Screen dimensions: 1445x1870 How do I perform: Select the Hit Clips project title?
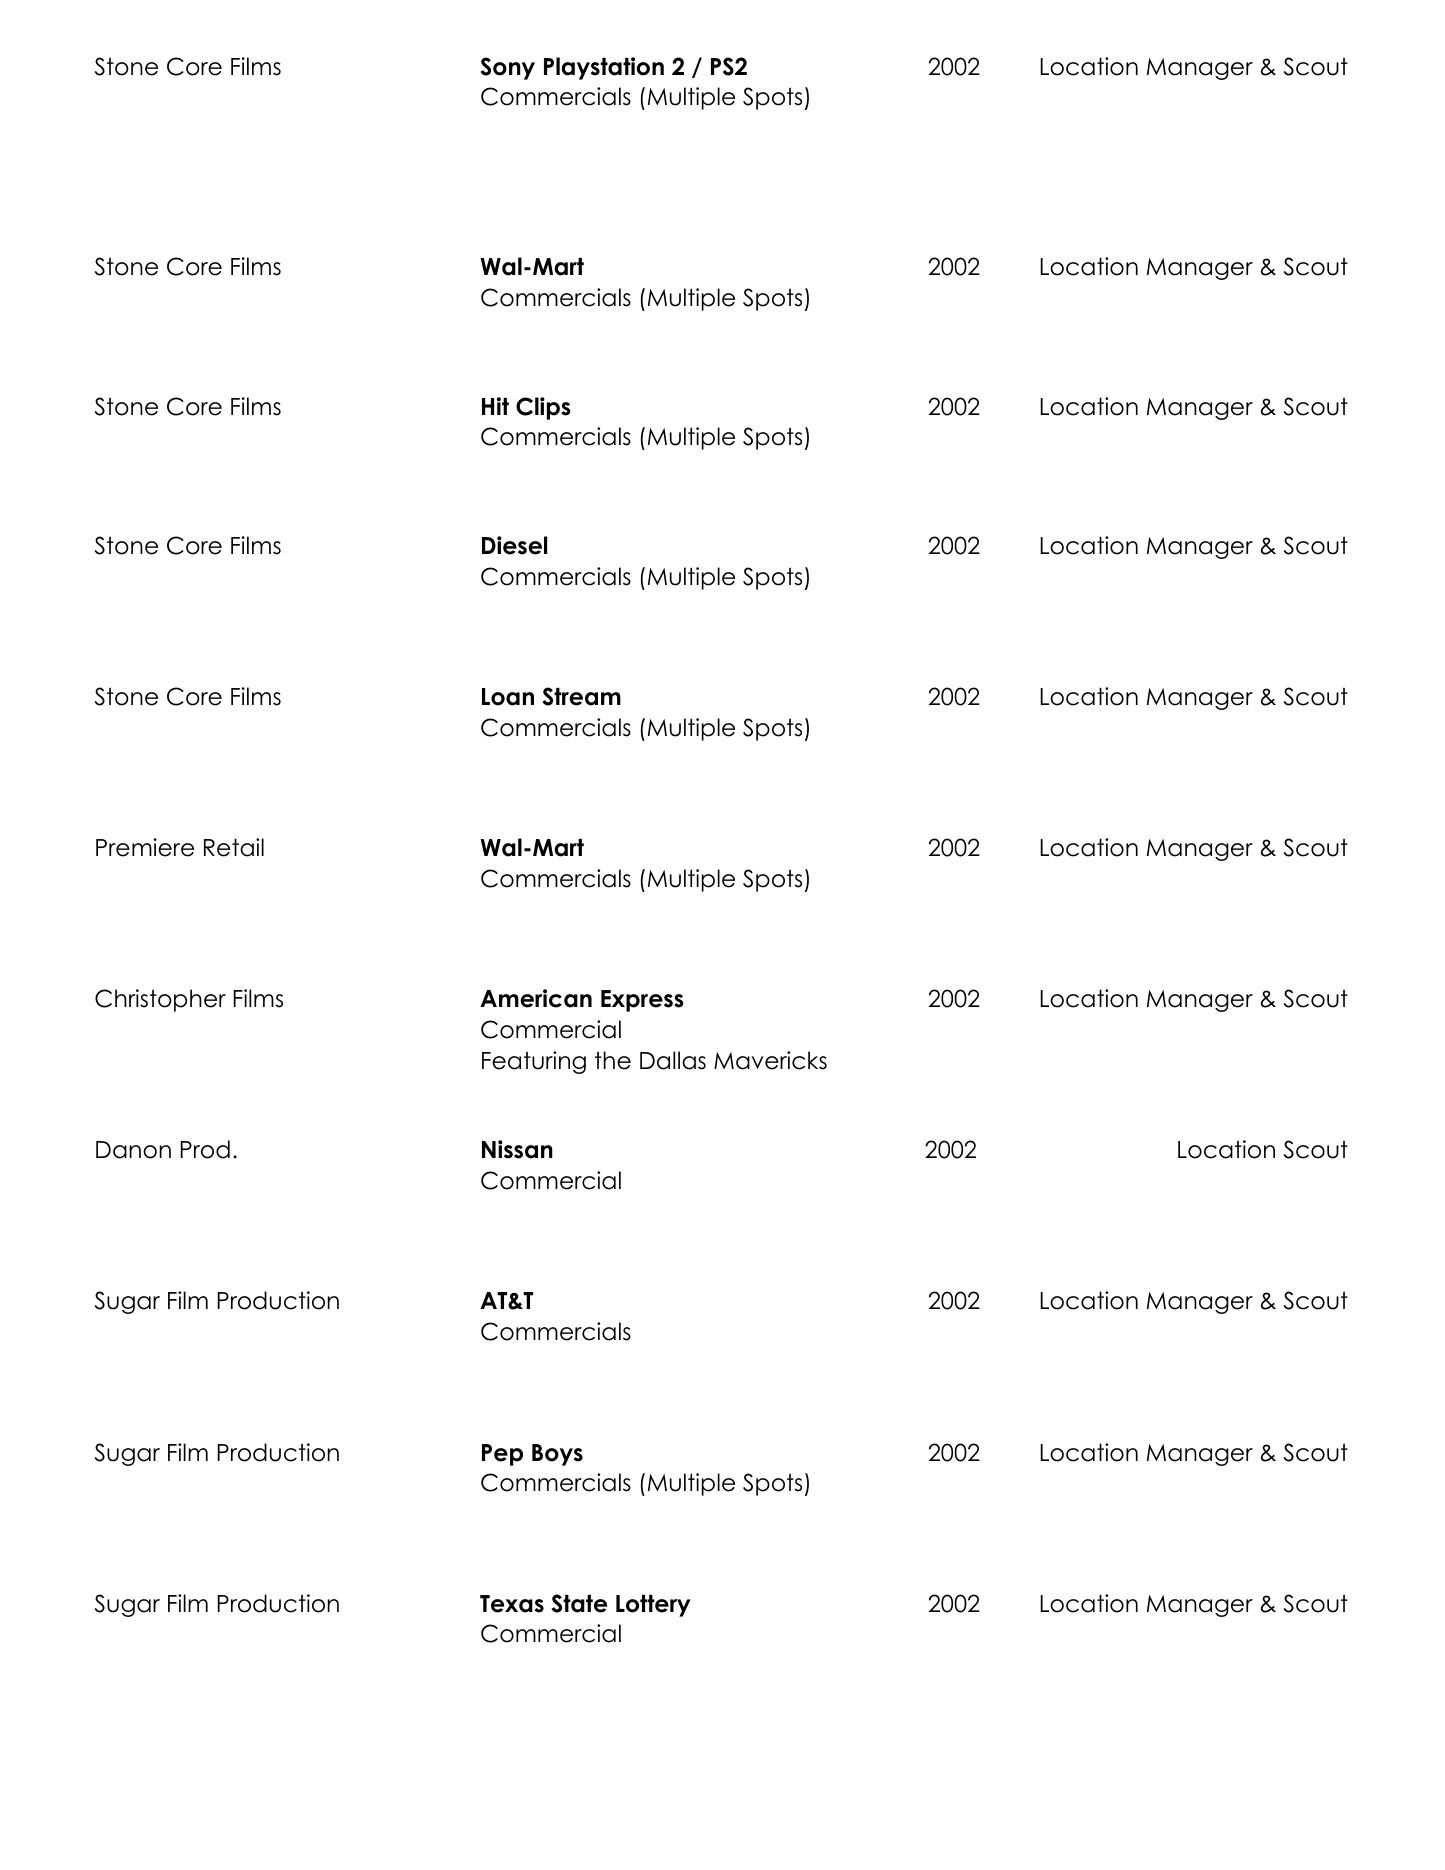(525, 407)
